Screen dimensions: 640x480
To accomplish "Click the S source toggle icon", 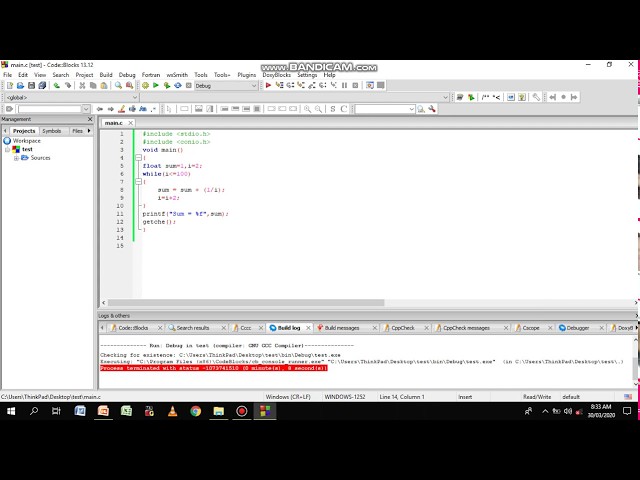I will pos(333,109).
